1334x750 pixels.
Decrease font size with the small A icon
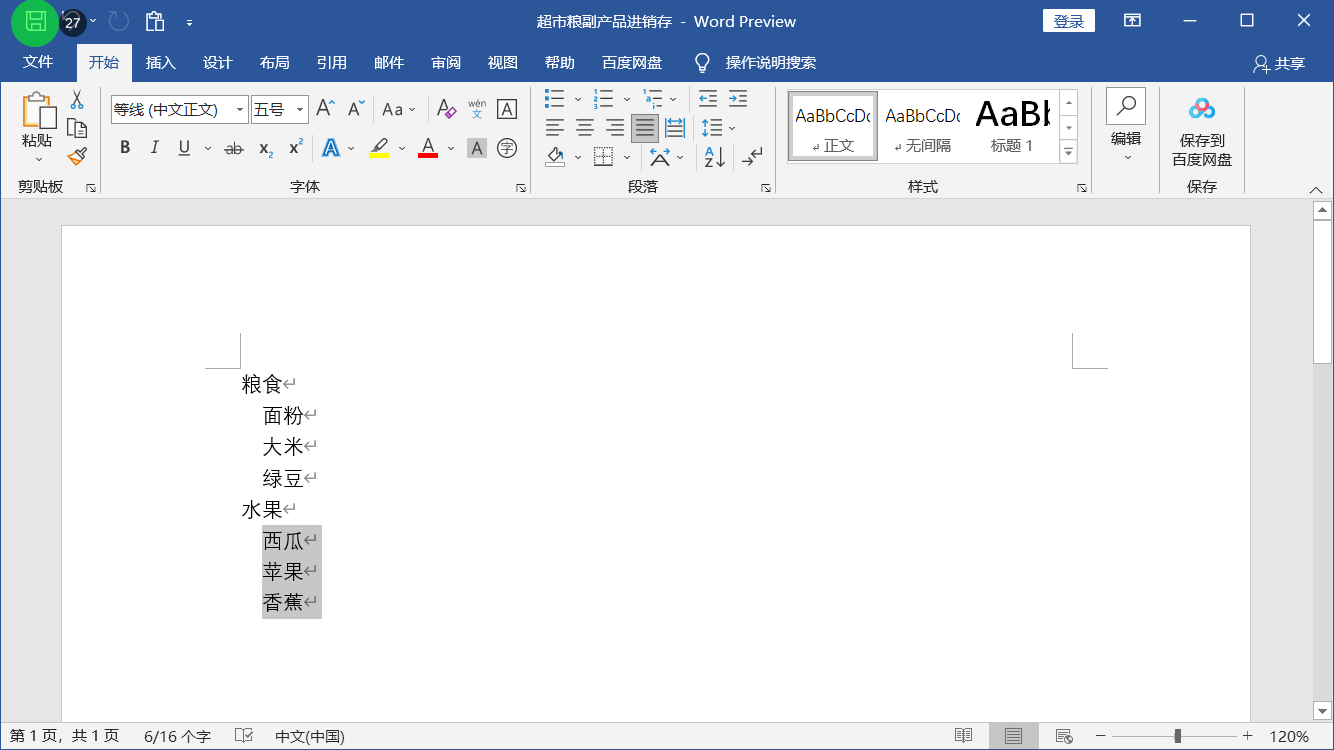[356, 109]
